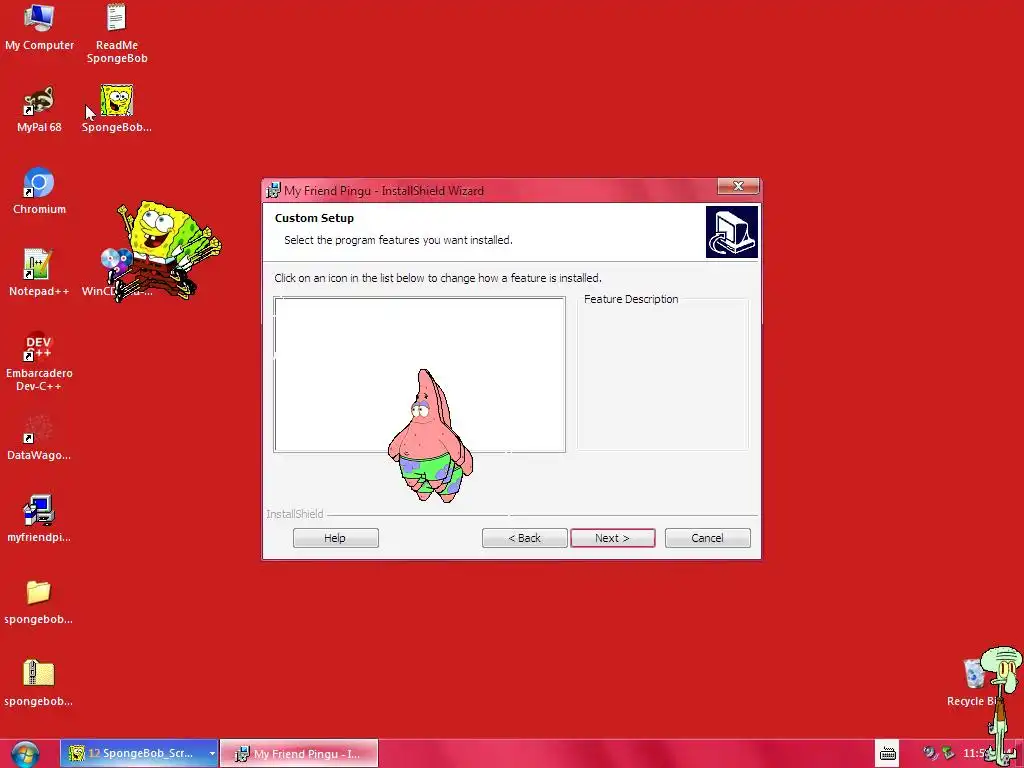Open the on-screen keyboard tray icon

click(x=887, y=754)
